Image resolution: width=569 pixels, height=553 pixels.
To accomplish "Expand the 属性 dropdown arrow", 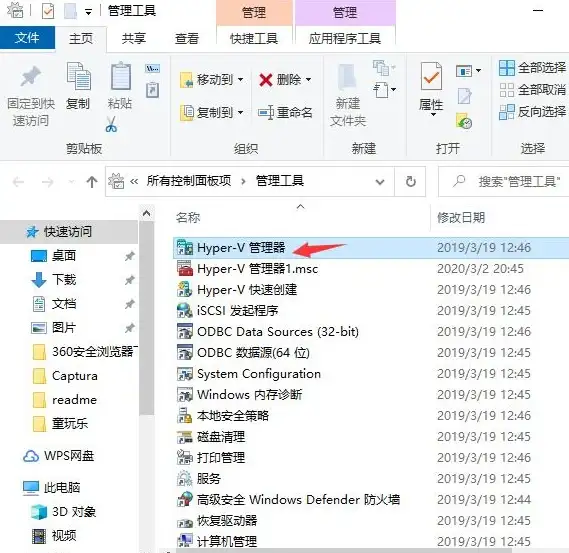I will 433,115.
